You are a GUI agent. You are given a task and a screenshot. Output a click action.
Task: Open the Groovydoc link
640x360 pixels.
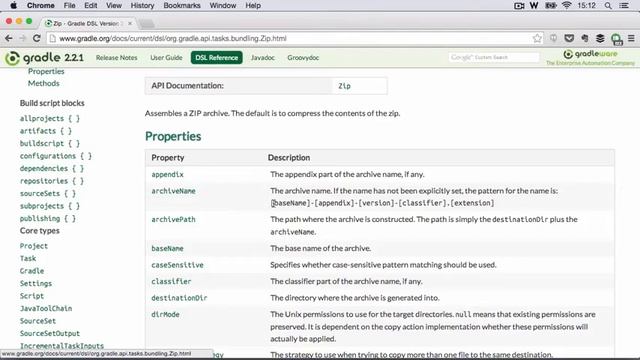[x=303, y=58]
